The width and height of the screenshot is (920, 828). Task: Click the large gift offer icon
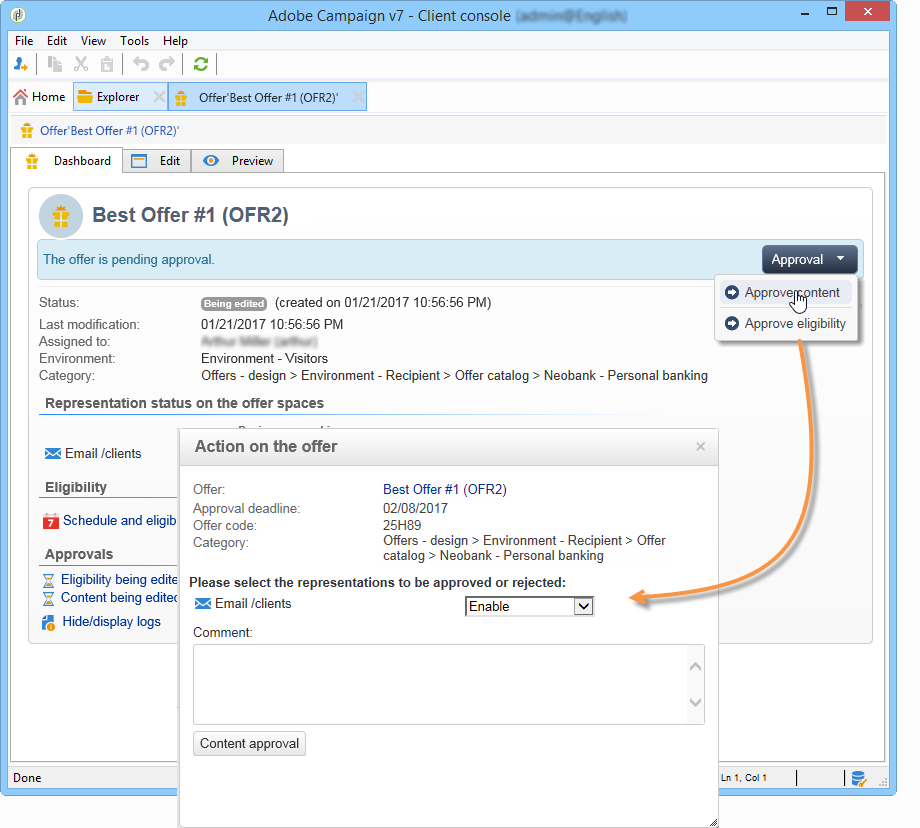(61, 216)
